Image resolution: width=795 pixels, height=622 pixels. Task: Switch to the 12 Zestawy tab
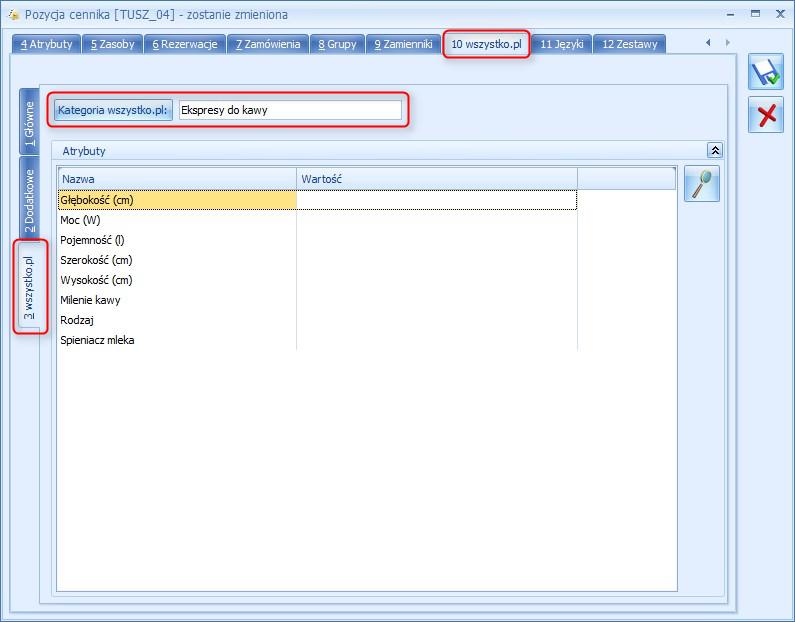pos(629,44)
